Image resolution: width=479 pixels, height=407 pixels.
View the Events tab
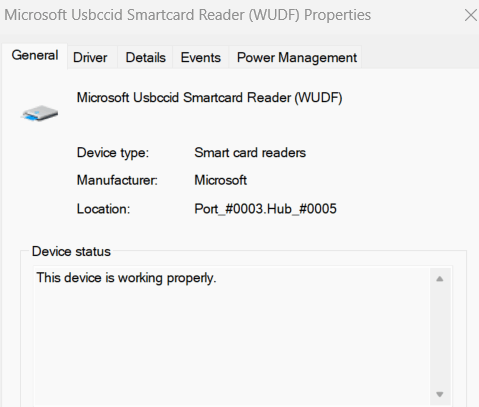click(200, 58)
